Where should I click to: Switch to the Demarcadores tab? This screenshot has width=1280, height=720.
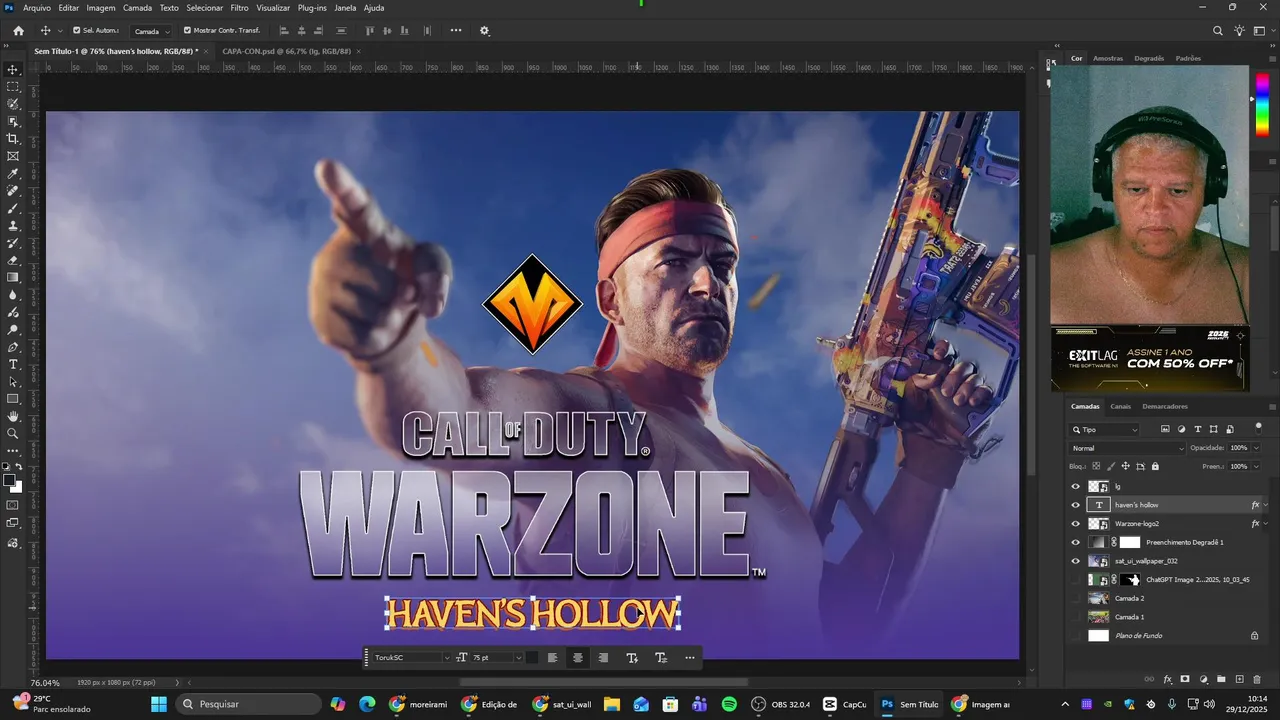1165,406
